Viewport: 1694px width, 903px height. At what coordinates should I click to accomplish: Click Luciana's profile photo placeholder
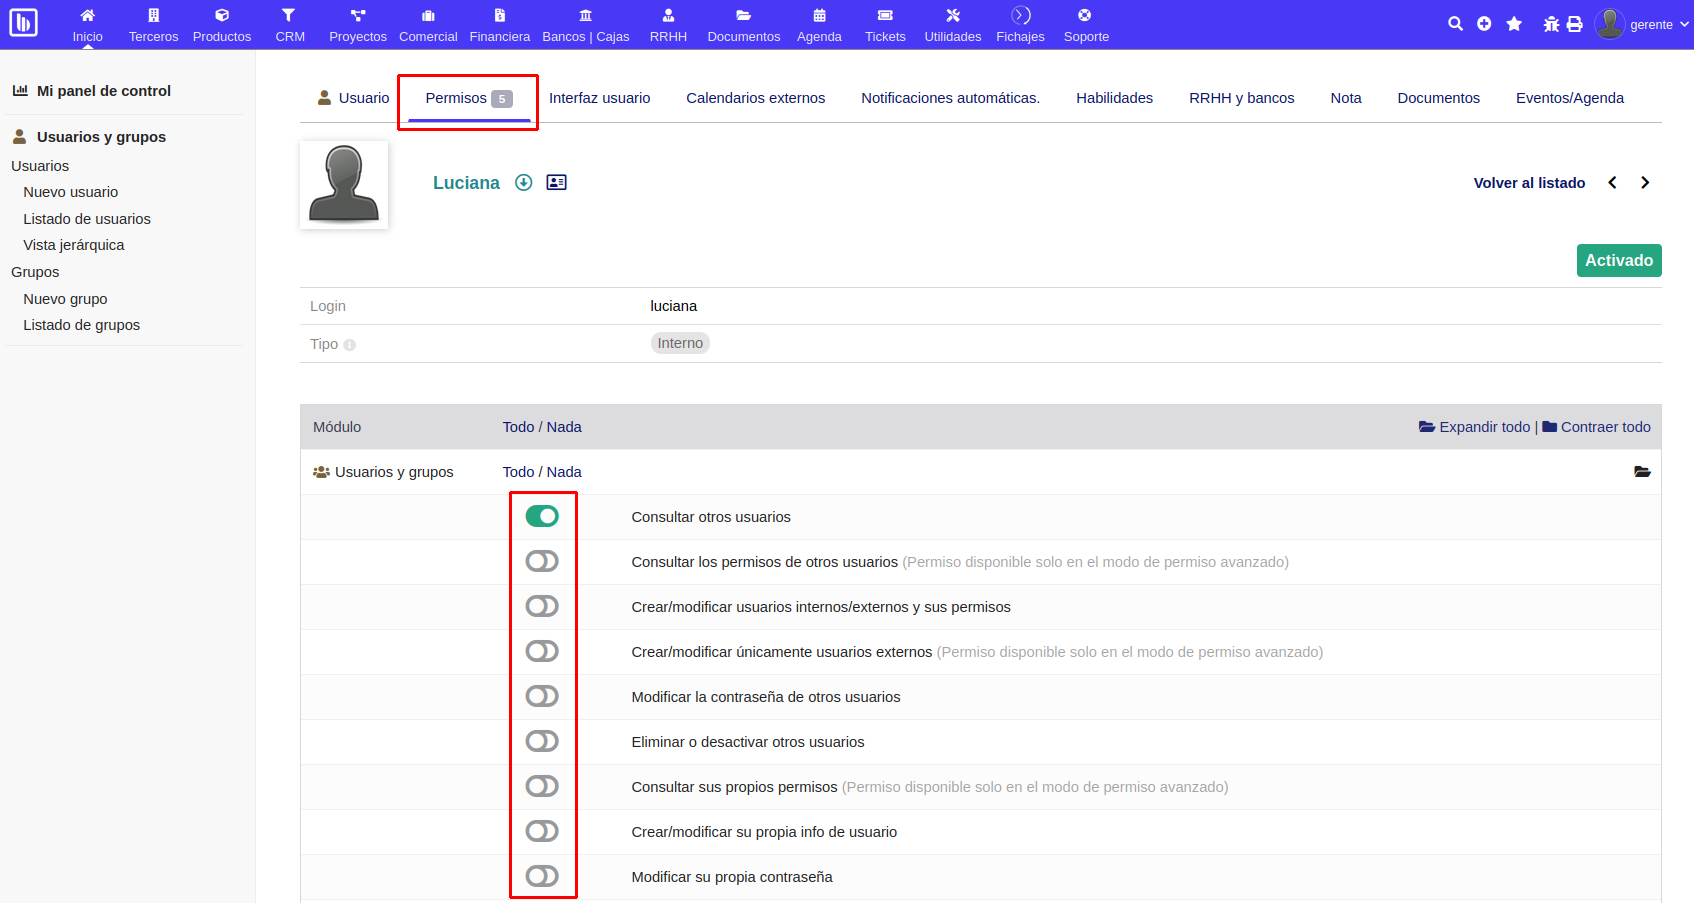344,184
